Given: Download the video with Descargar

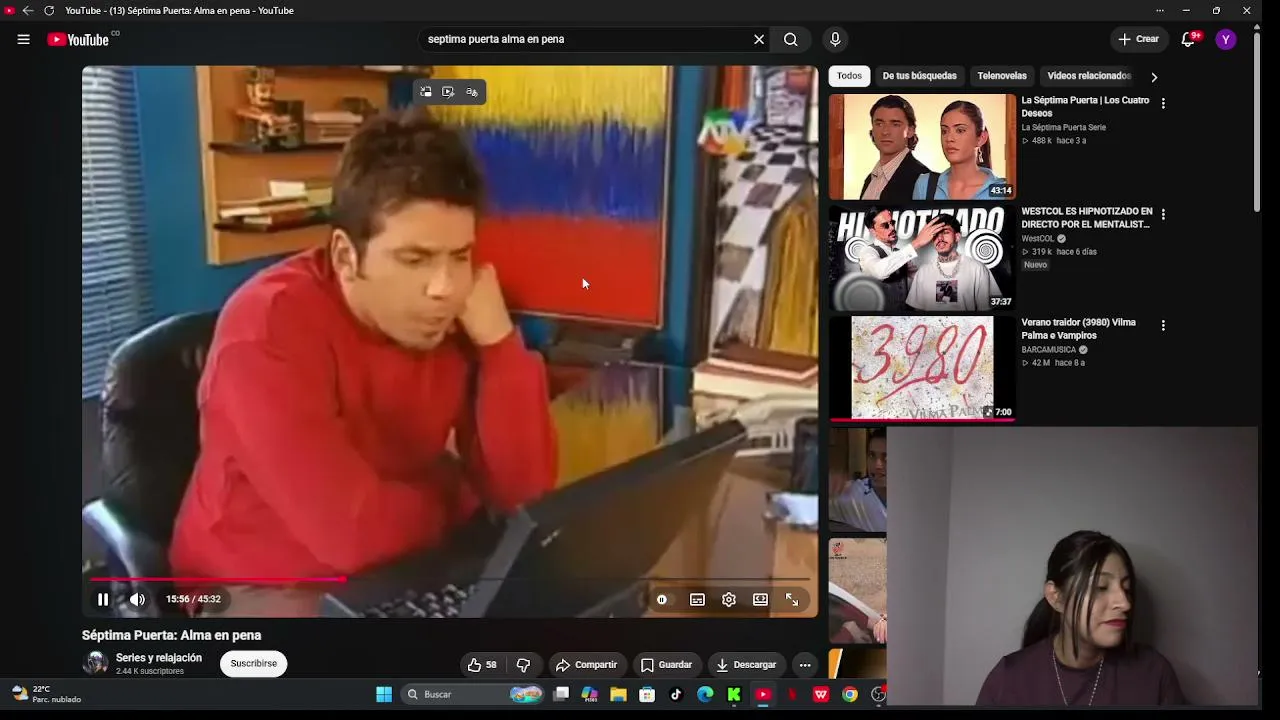Looking at the screenshot, I should point(746,665).
